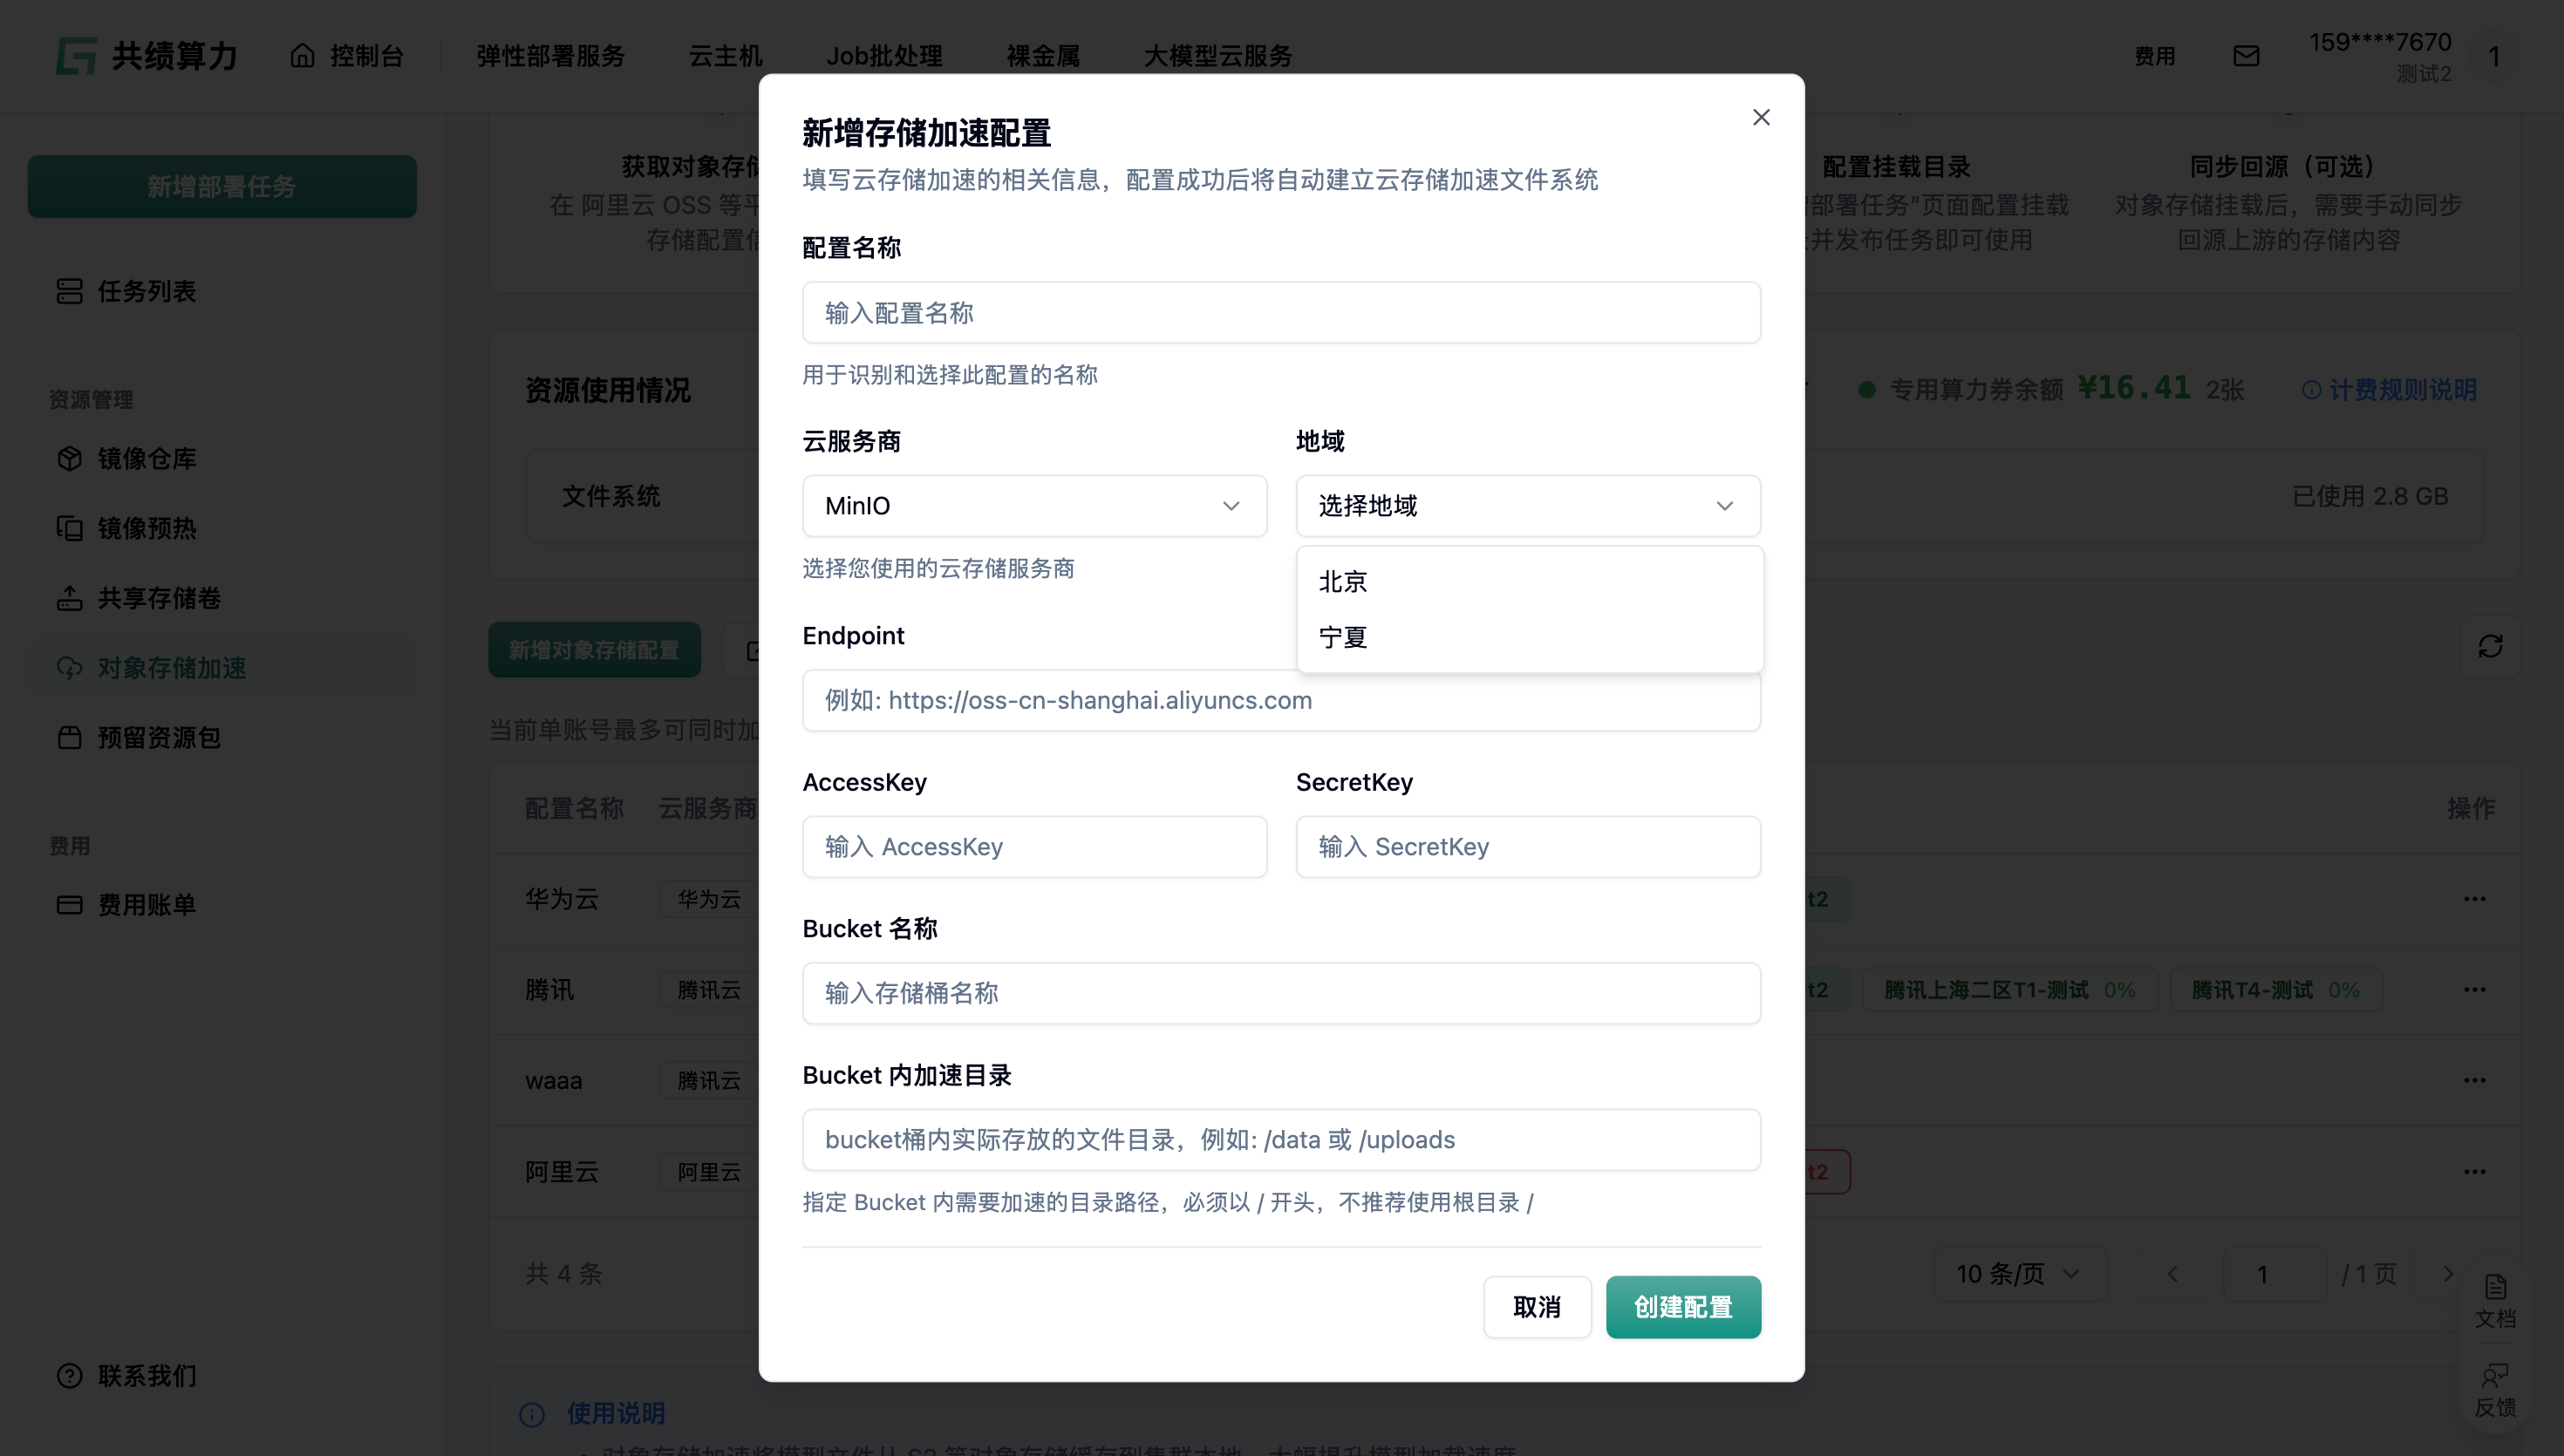Click the 创建配置 button
Viewport: 2564px width, 1456px height.
tap(1683, 1307)
